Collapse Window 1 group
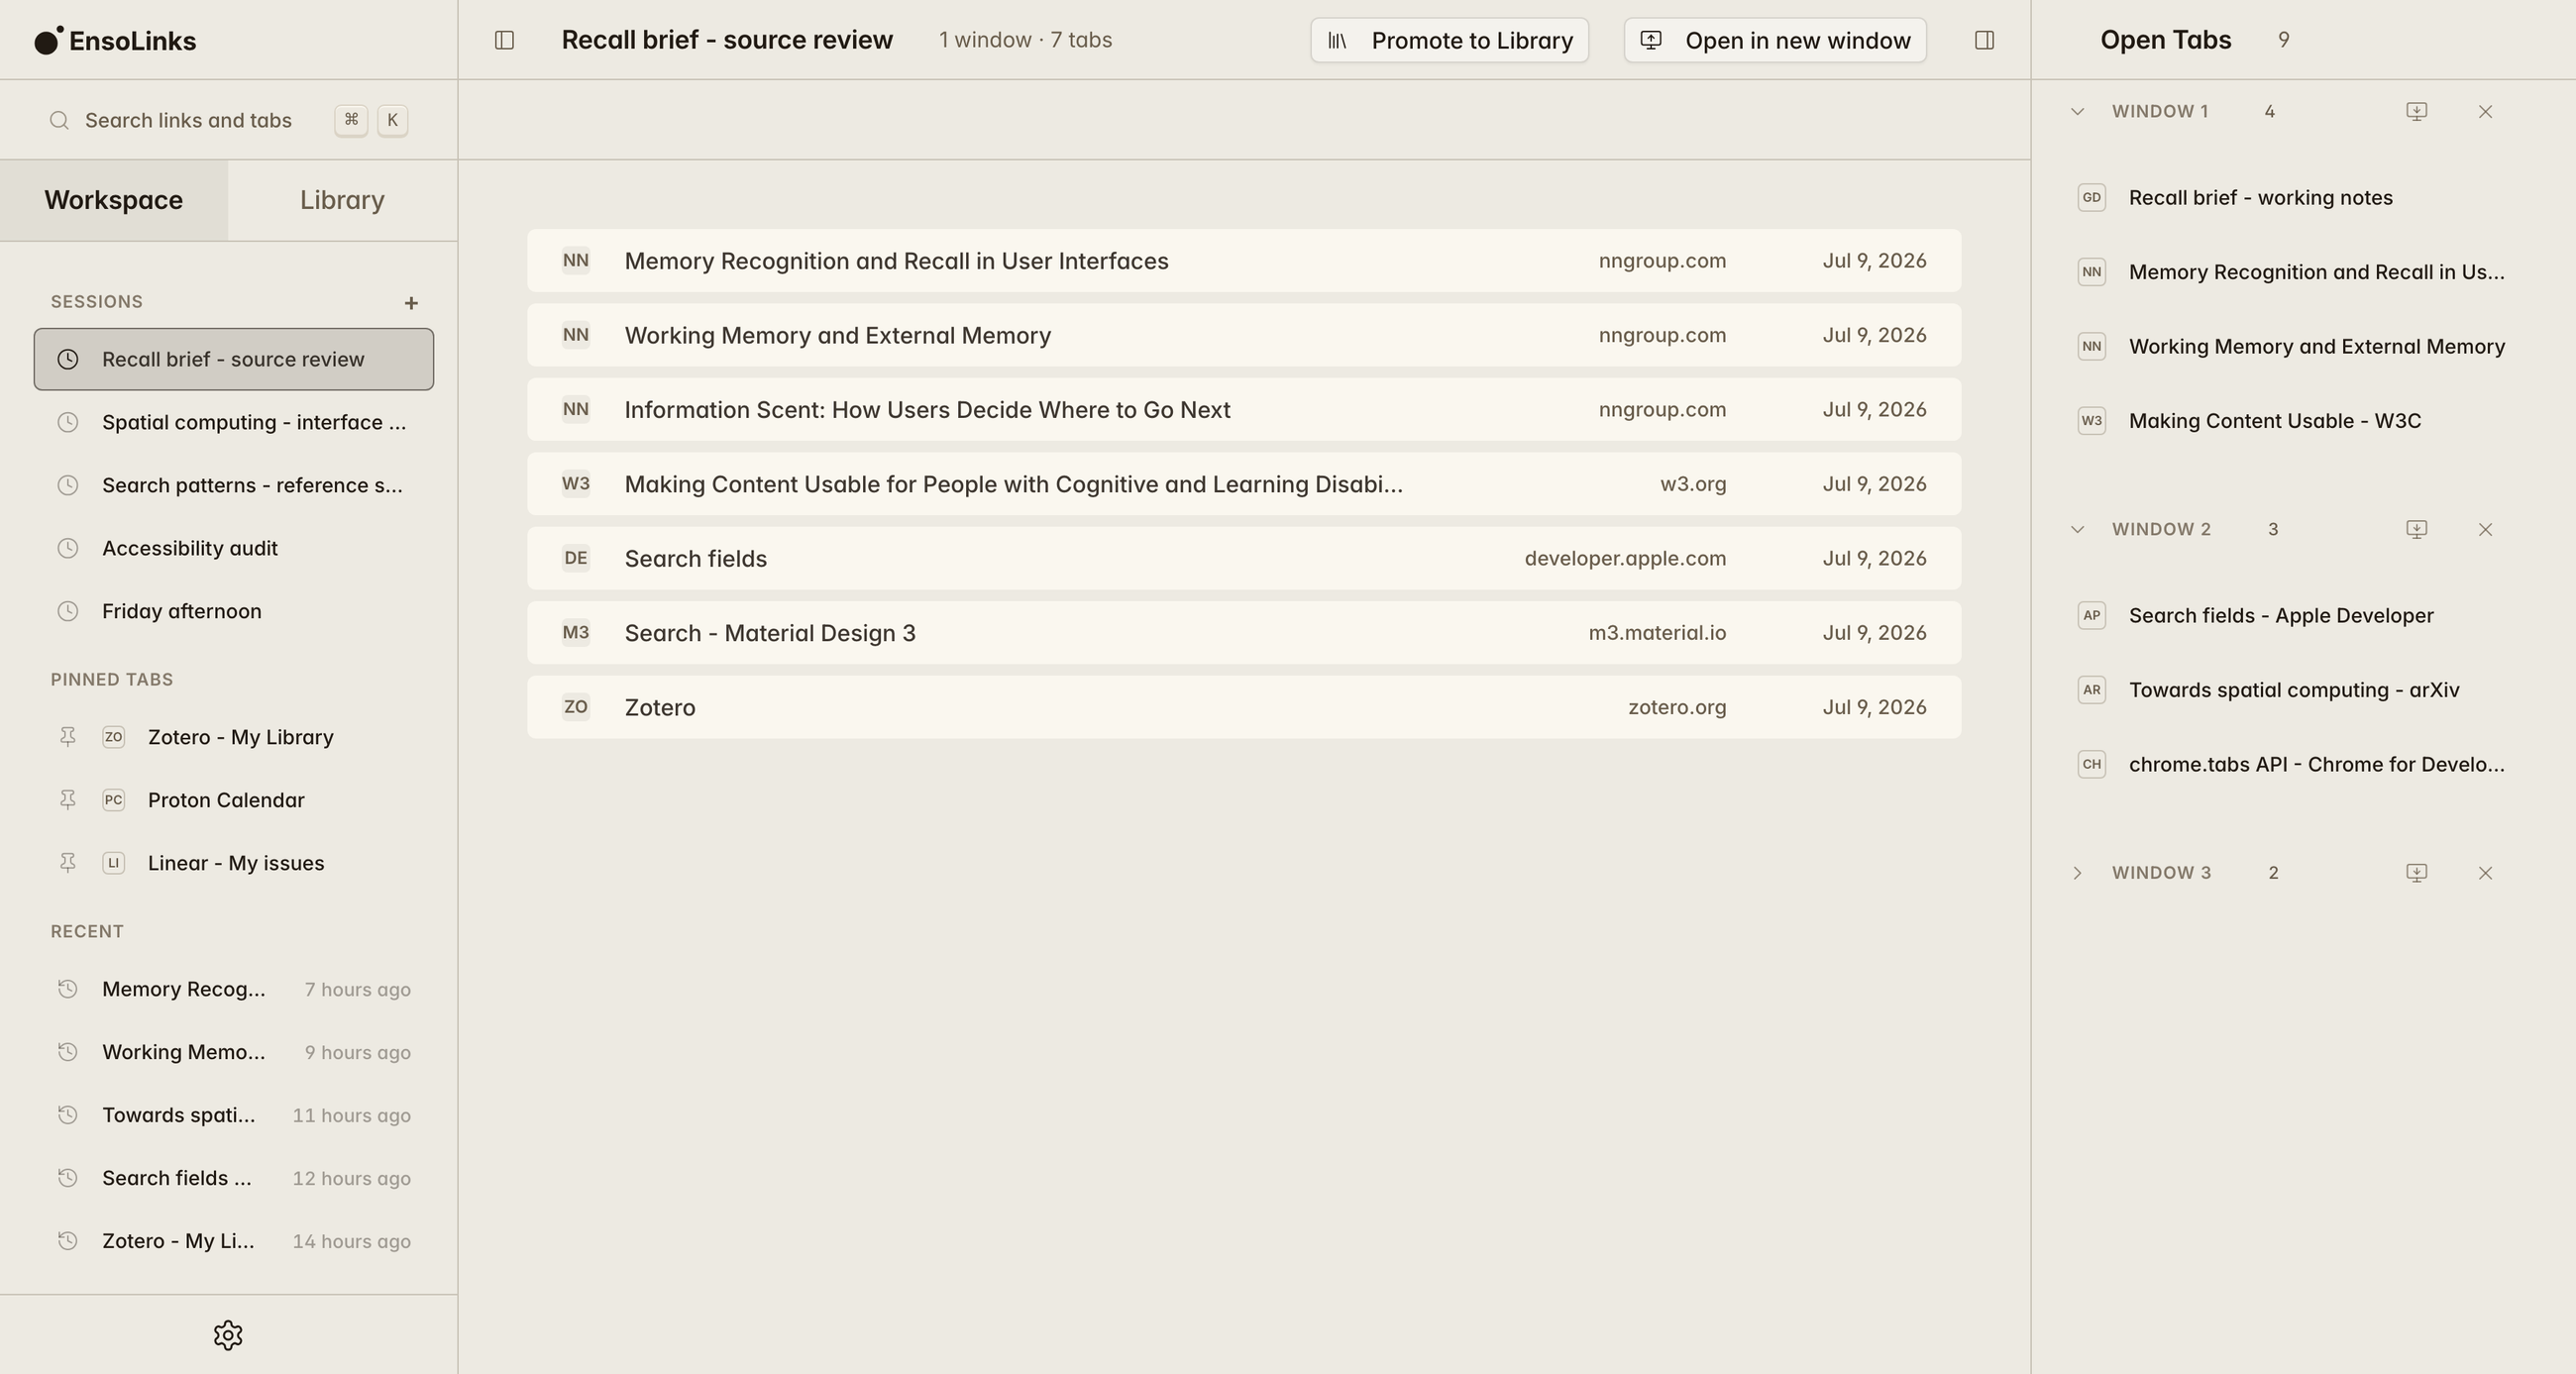The height and width of the screenshot is (1374, 2576). 2077,111
